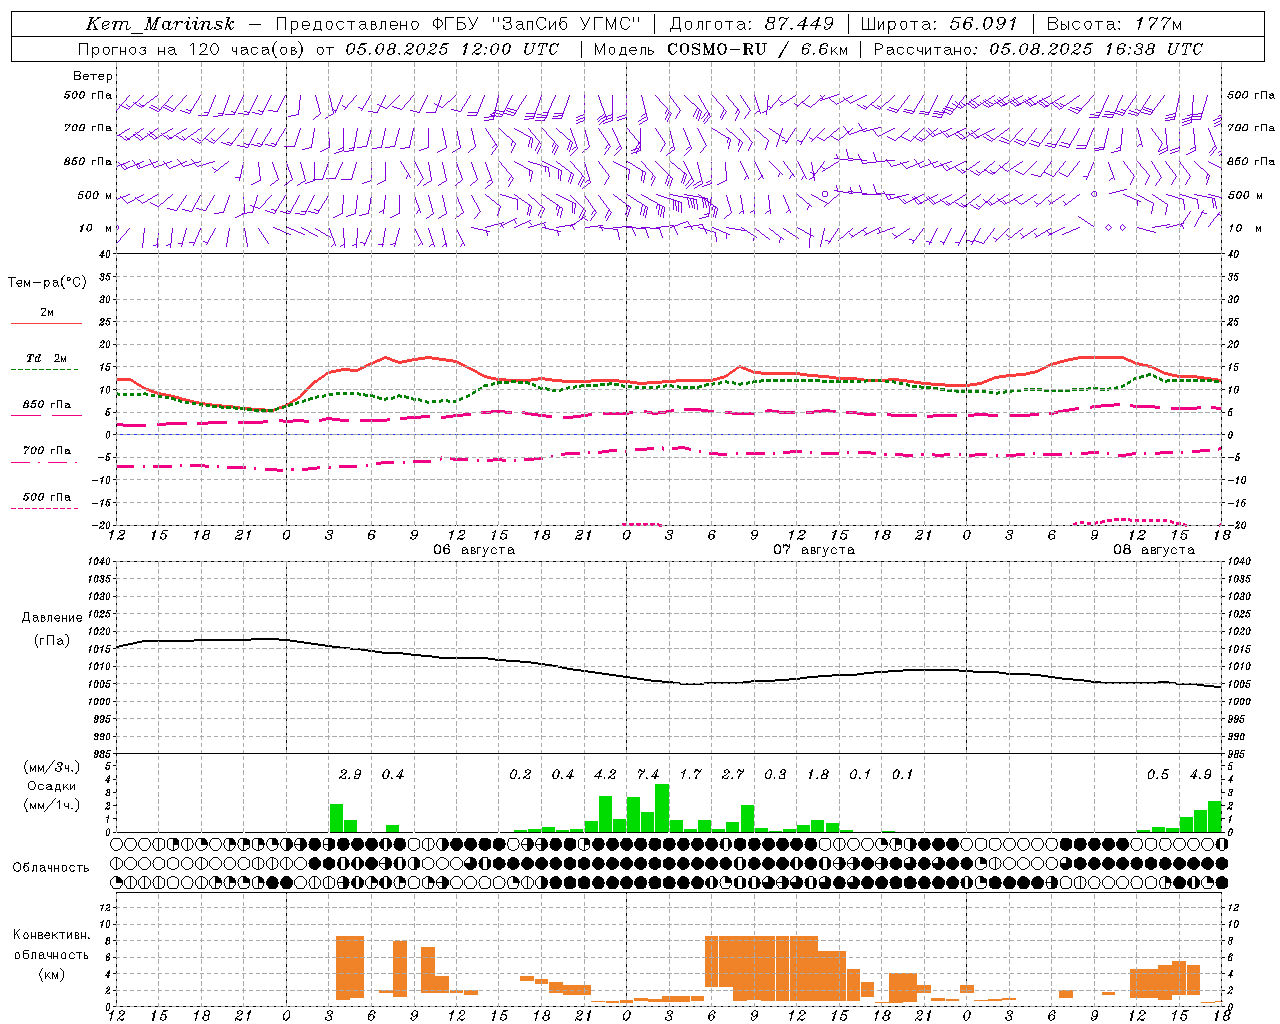Click the precipitation total 2.7
Viewport: 1280px width, 1024px height.
tap(733, 775)
